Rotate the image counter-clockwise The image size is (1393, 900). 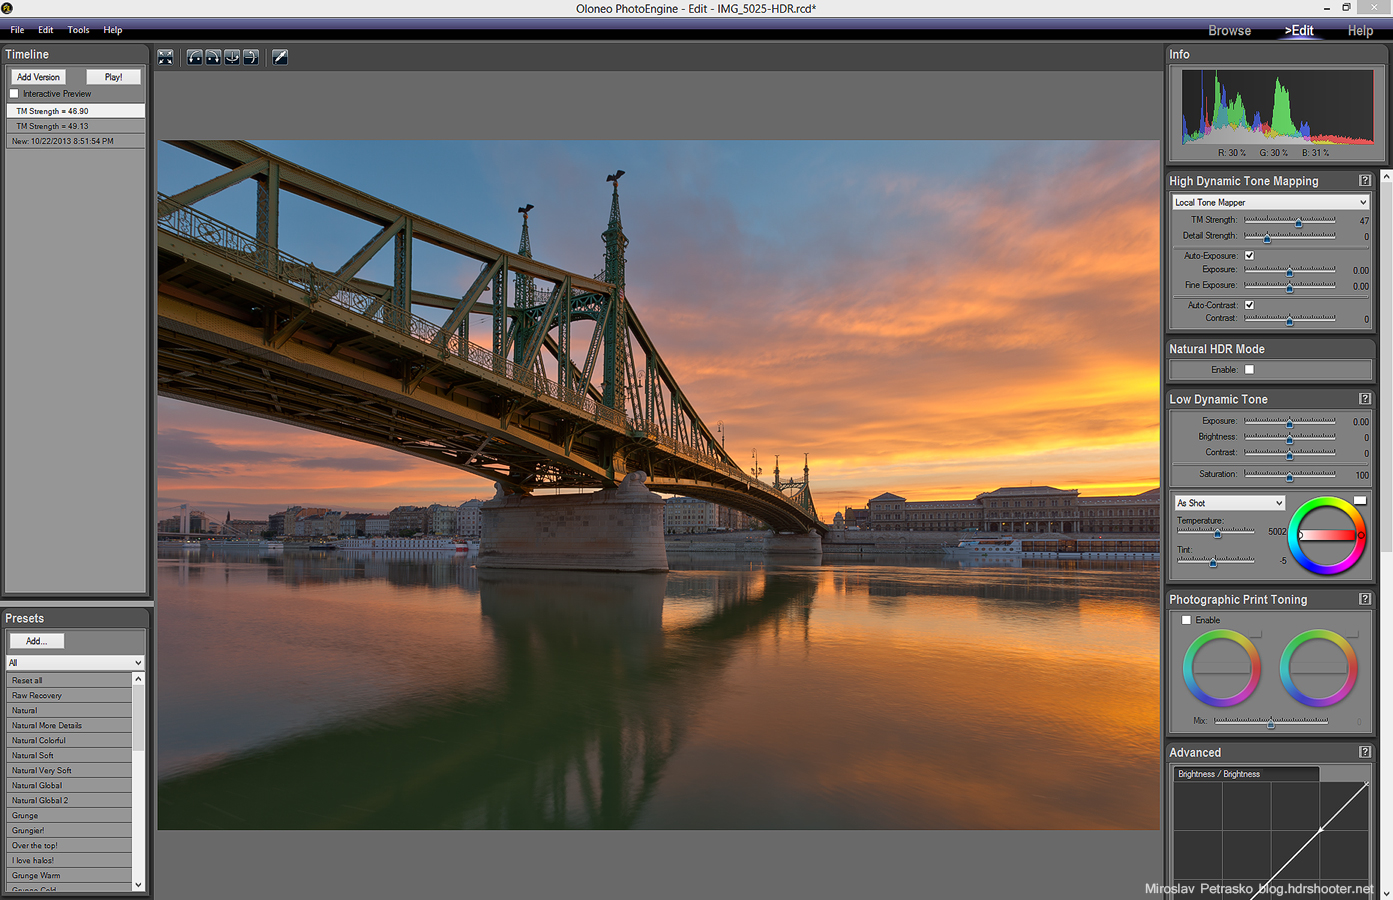click(x=195, y=57)
